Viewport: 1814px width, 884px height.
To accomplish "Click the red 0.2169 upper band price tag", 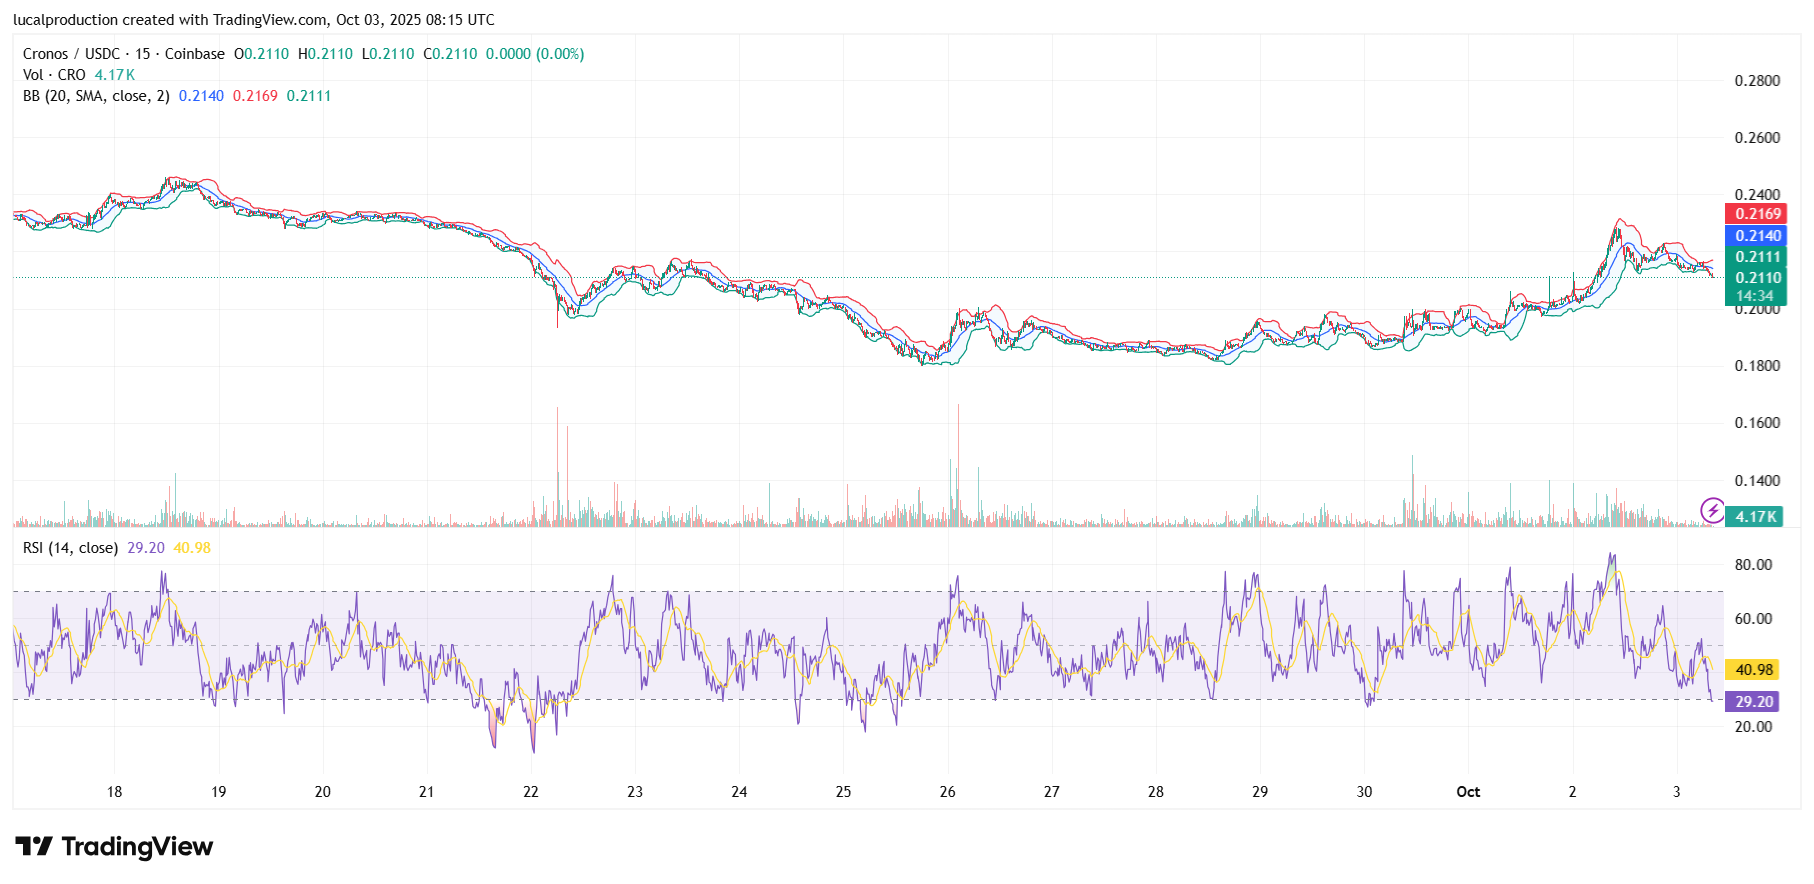I will point(1756,214).
